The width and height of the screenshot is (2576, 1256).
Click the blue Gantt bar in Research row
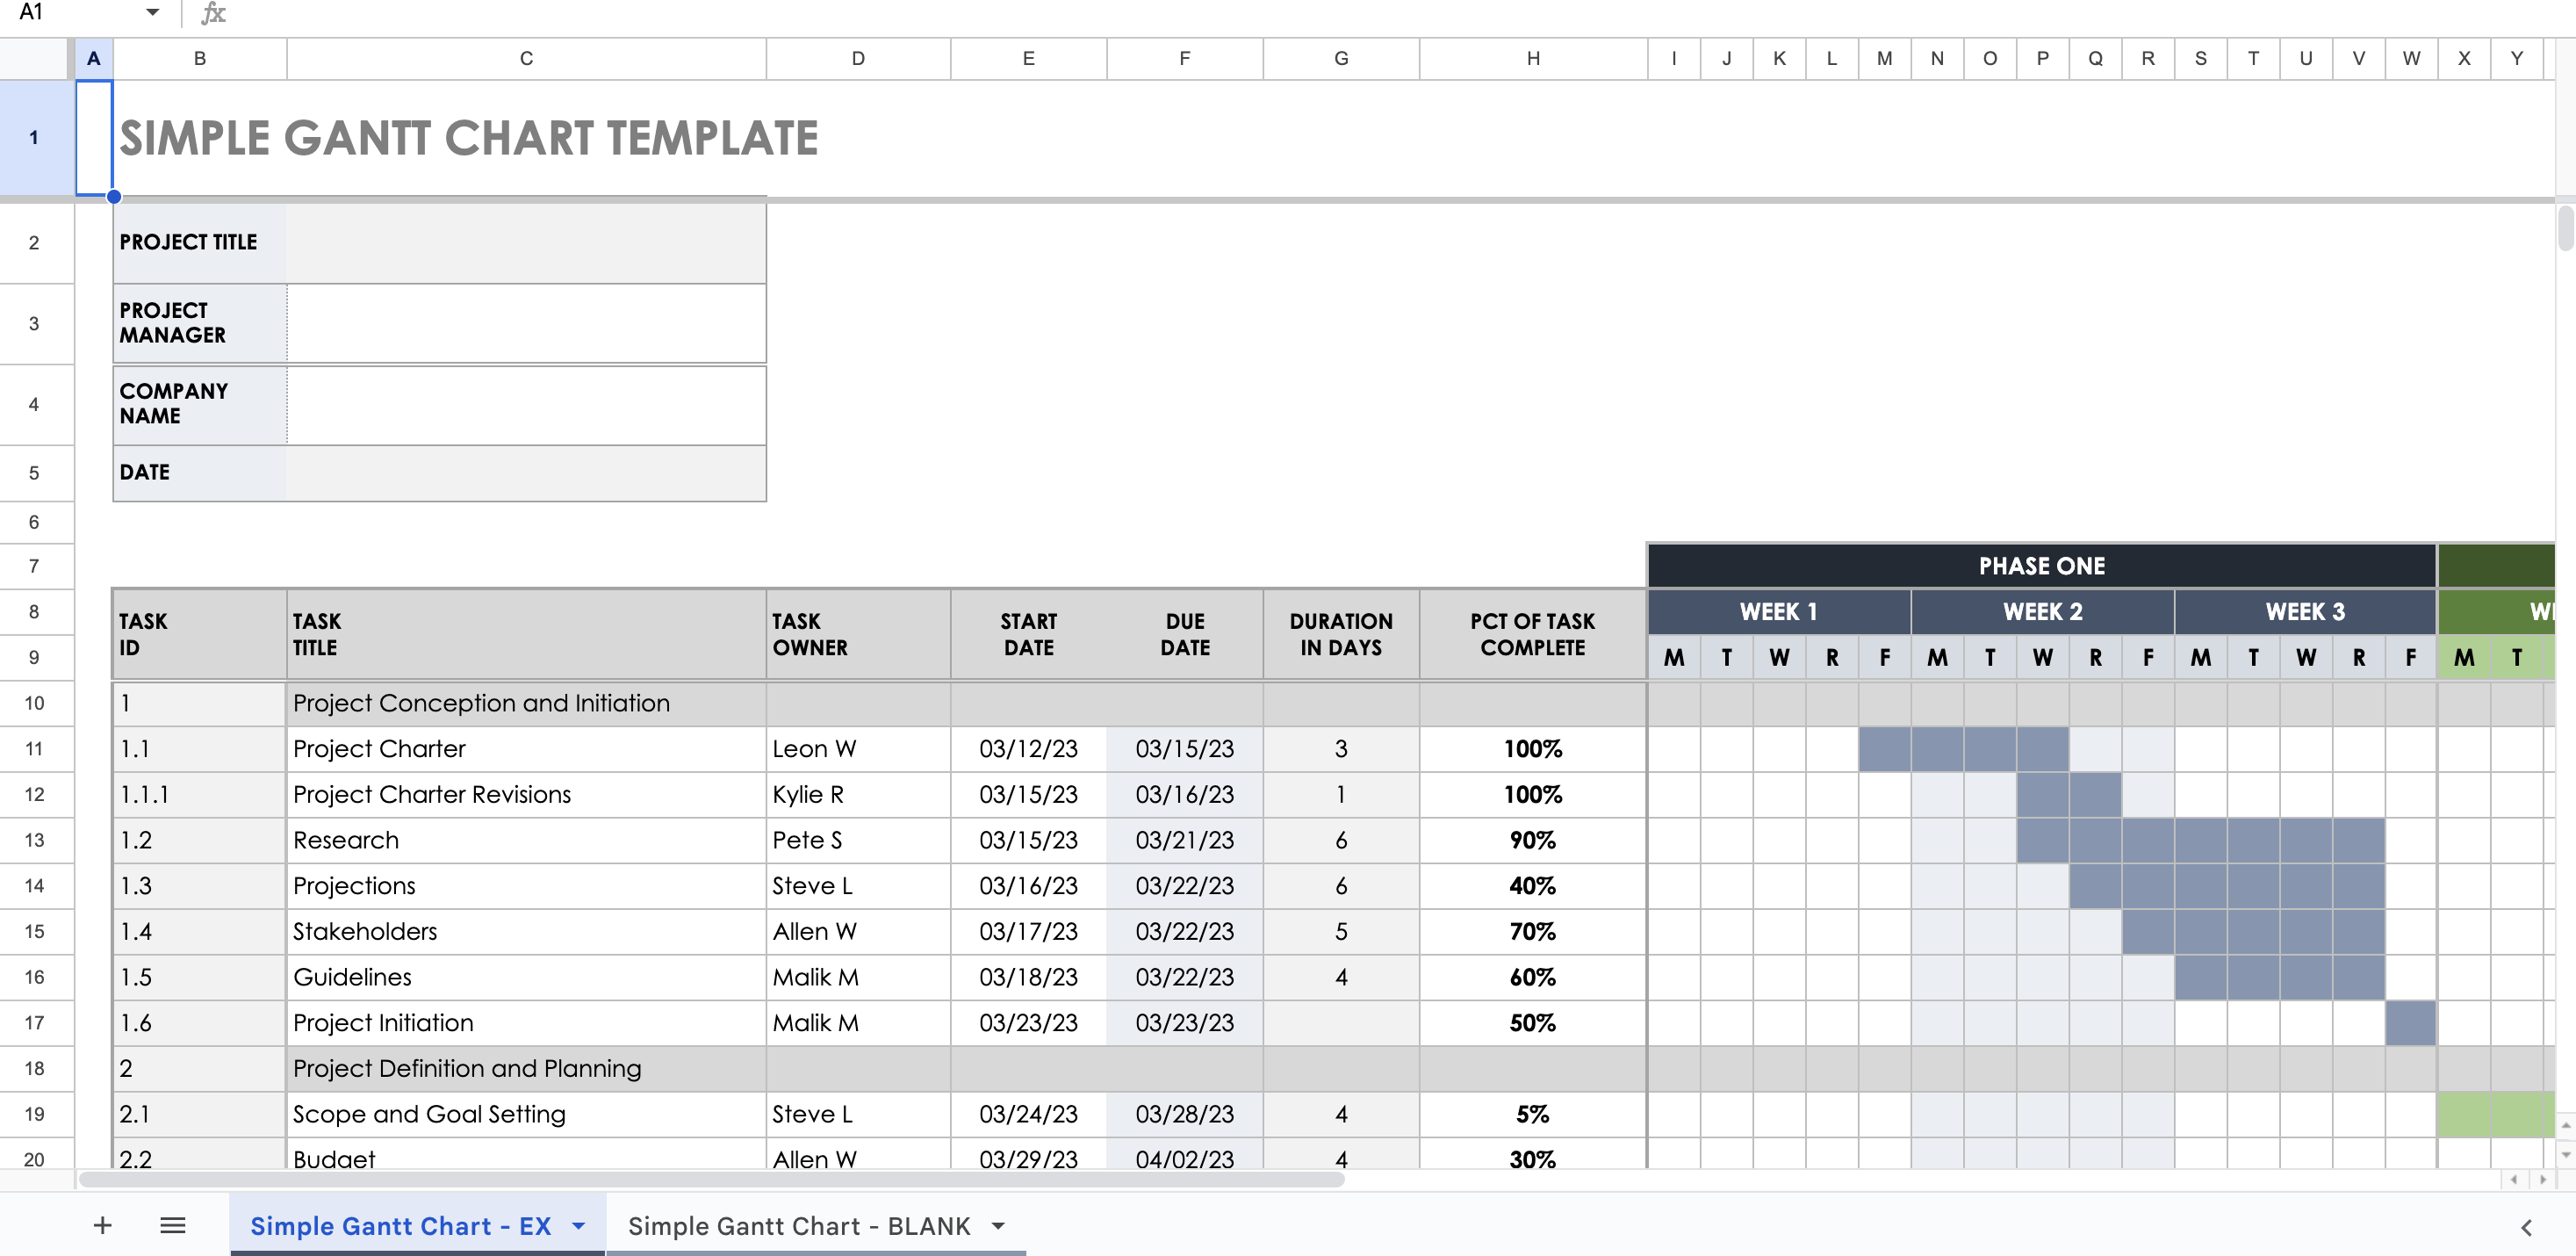pos(2200,840)
